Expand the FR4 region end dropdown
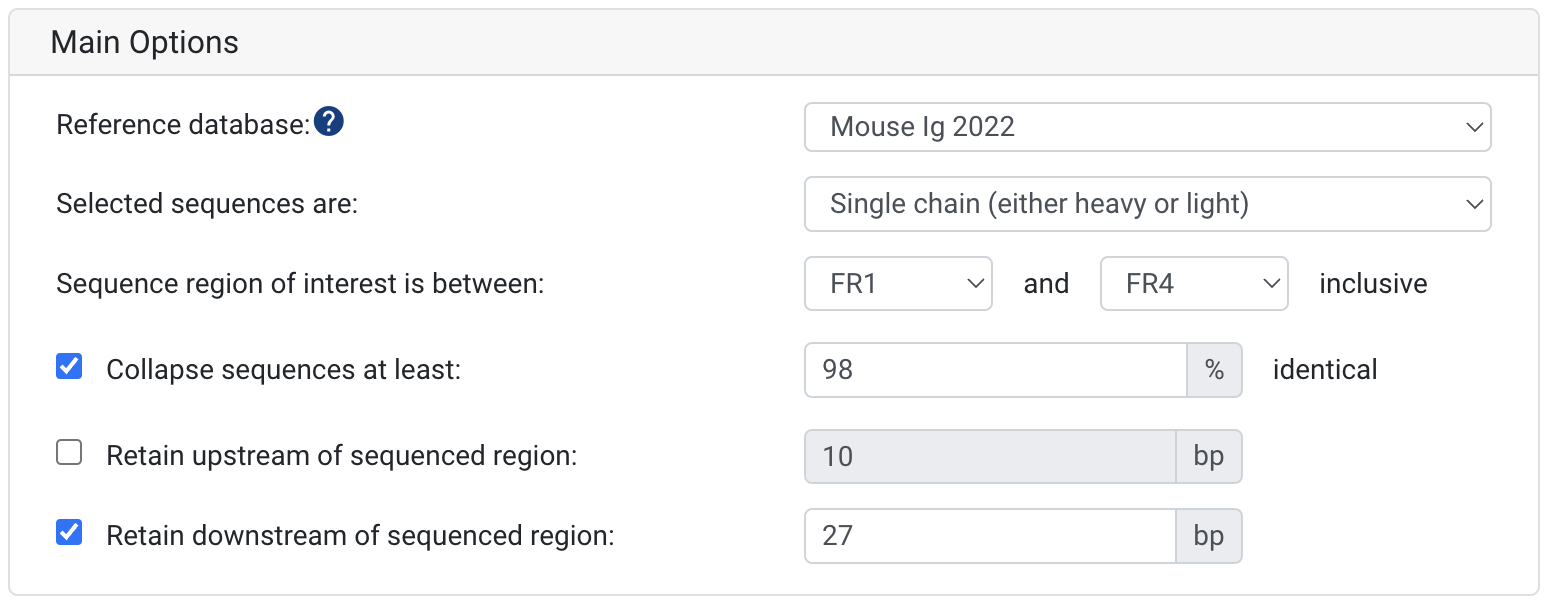 point(1193,284)
